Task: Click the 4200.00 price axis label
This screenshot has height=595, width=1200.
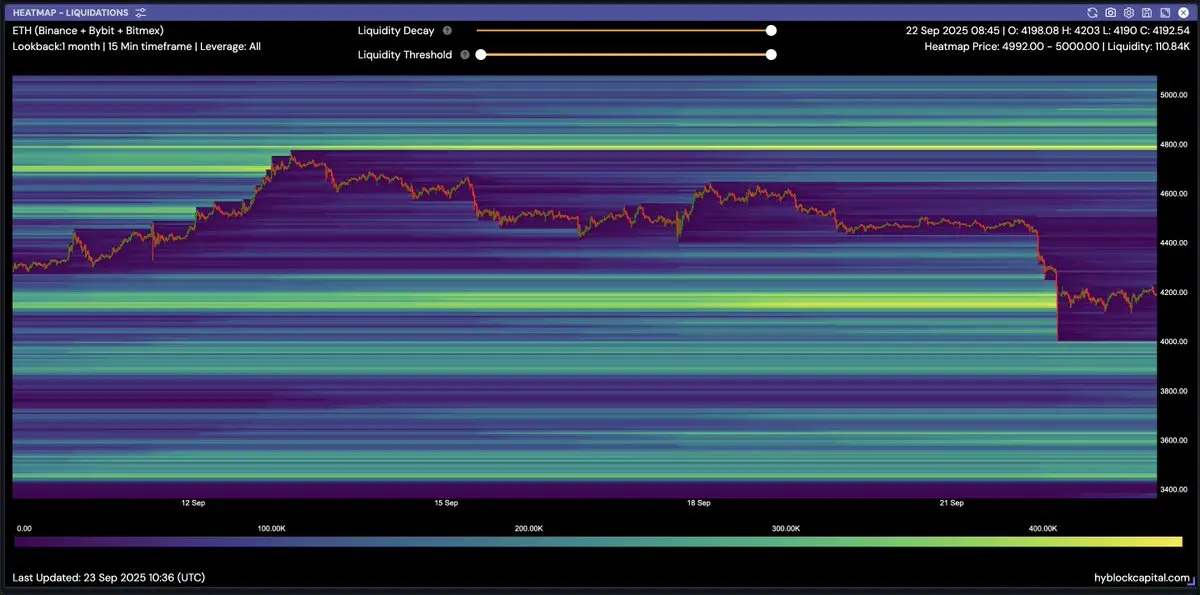Action: [x=1173, y=293]
